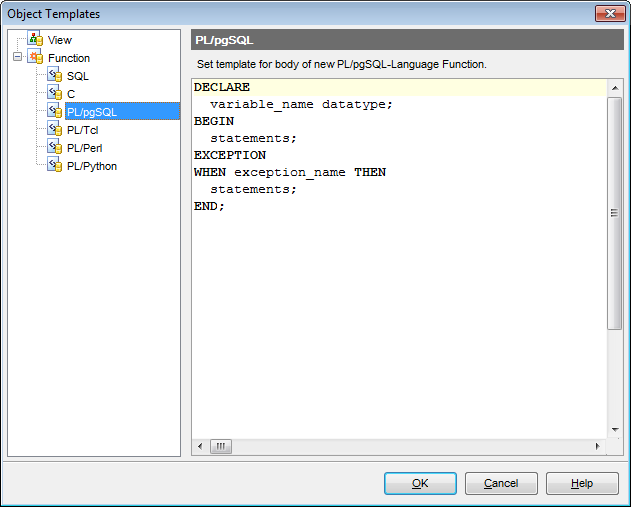Select the PL/Perl template item

(x=85, y=148)
